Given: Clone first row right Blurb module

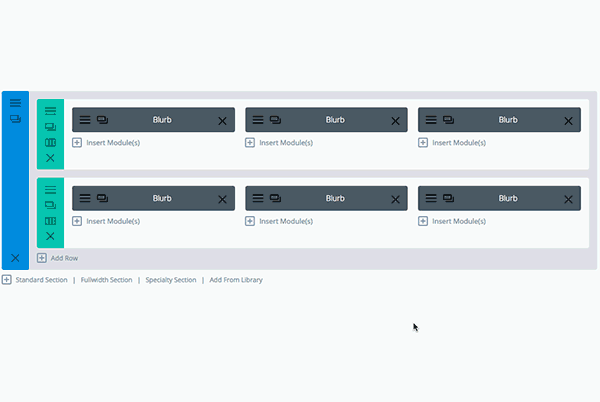Looking at the screenshot, I should tap(448, 120).
